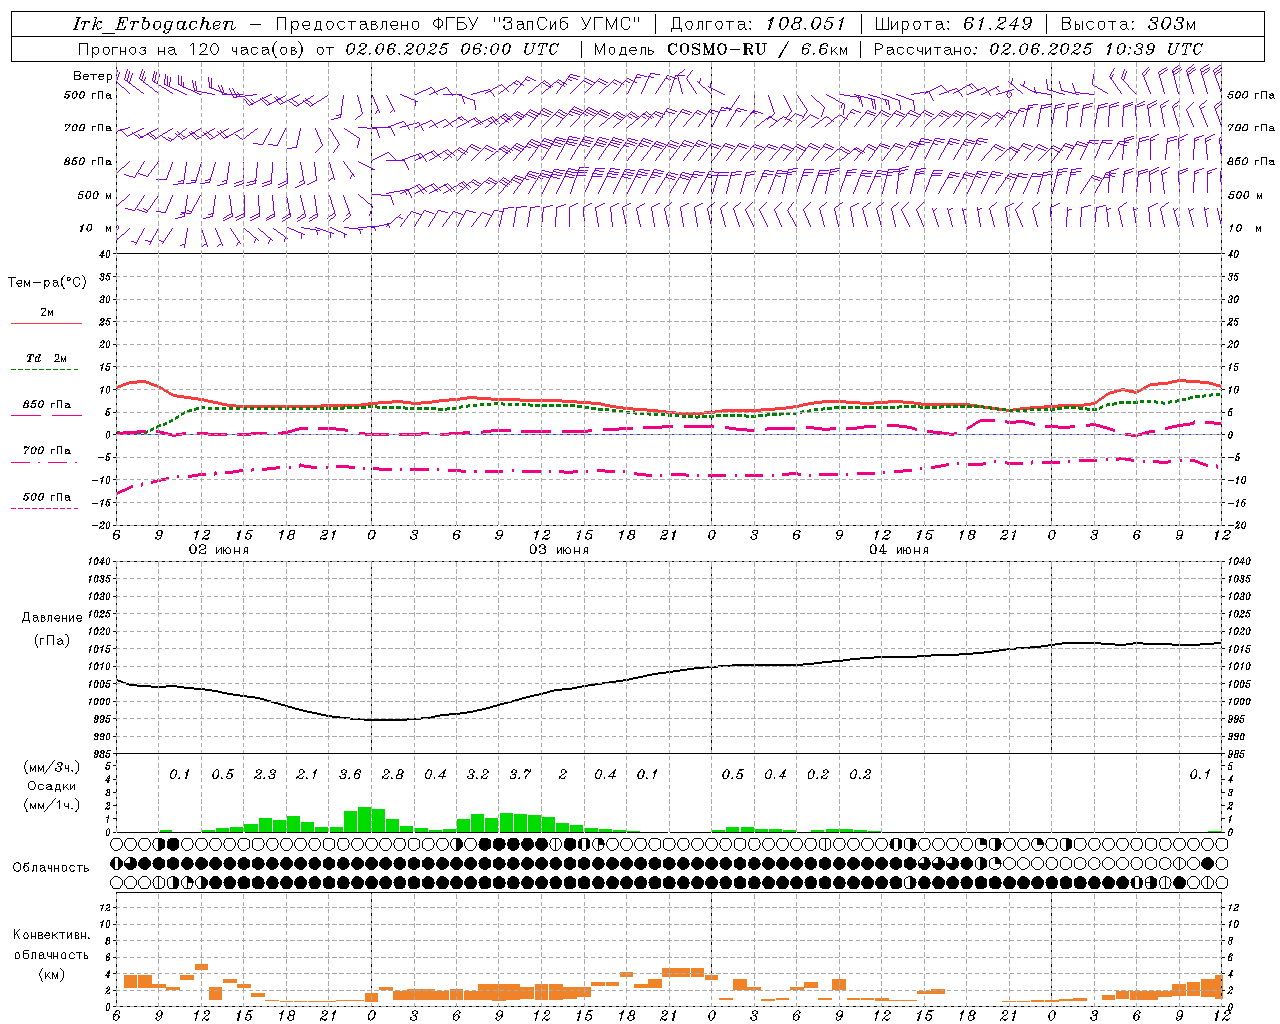Click the (км) units label

(x=51, y=974)
